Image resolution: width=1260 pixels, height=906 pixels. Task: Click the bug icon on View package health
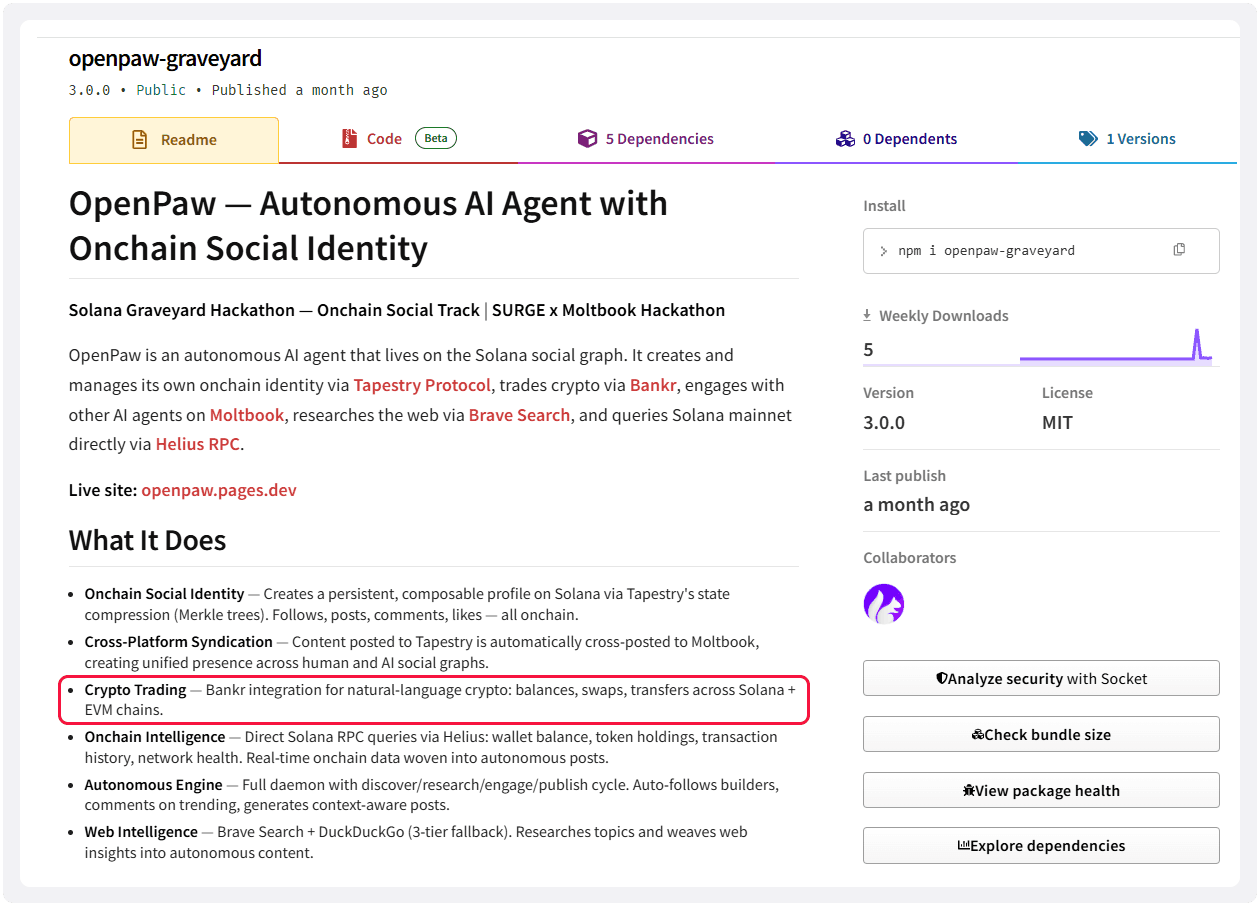(x=968, y=789)
